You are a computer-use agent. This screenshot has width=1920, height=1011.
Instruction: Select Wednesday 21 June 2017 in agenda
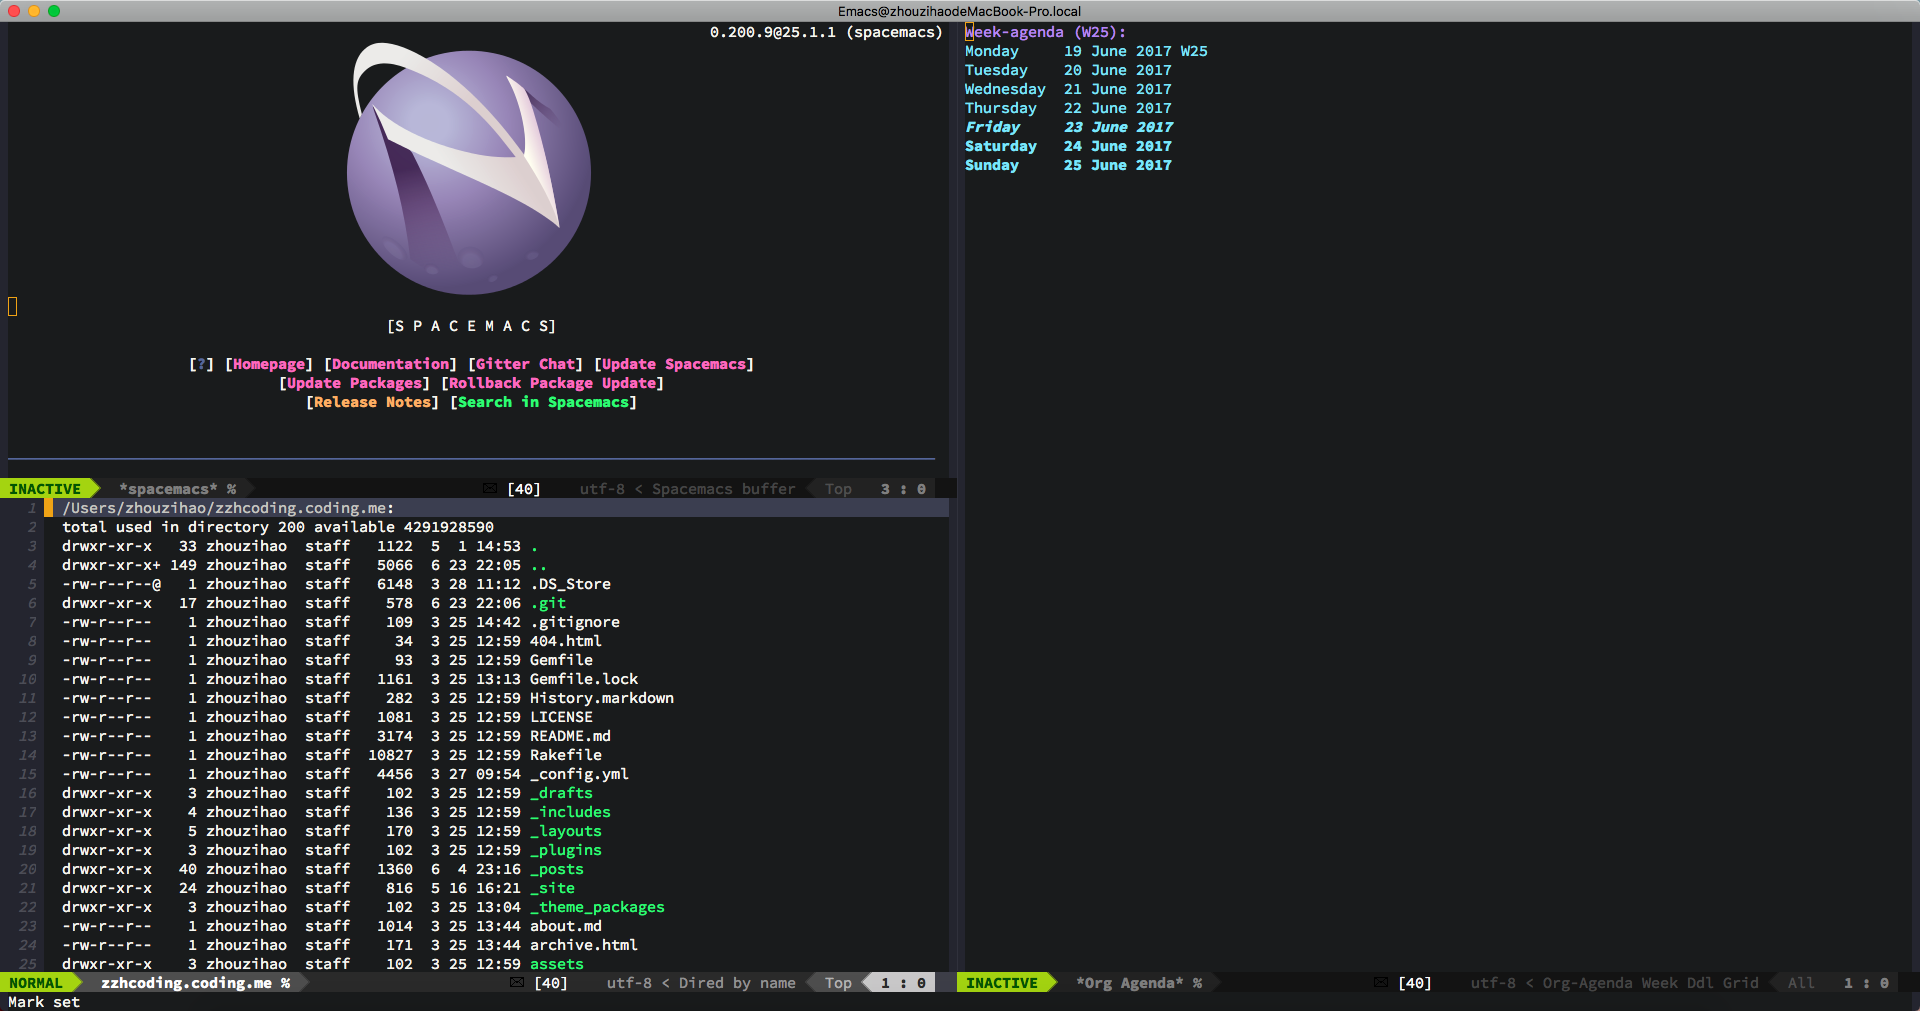pyautogui.click(x=1068, y=89)
